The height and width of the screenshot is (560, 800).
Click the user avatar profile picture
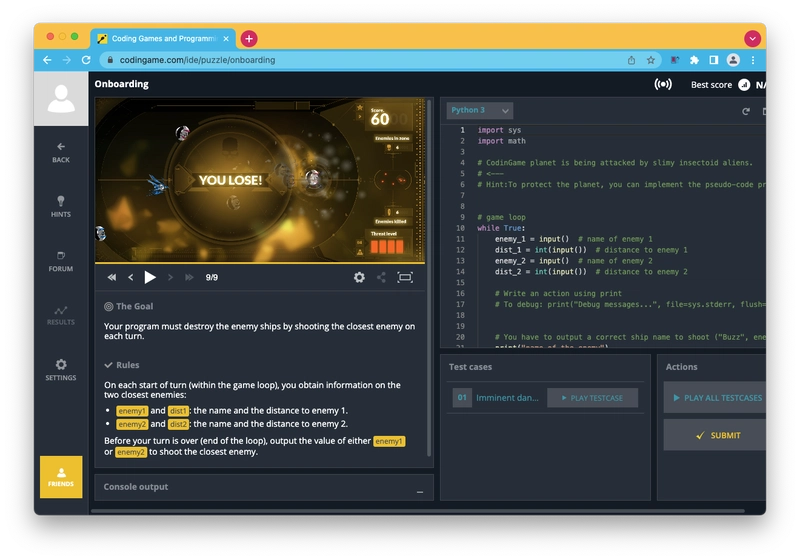pyautogui.click(x=61, y=99)
